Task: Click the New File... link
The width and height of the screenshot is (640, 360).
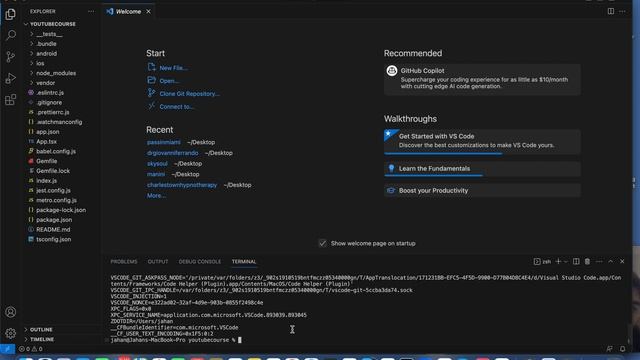Action: pyautogui.click(x=173, y=68)
